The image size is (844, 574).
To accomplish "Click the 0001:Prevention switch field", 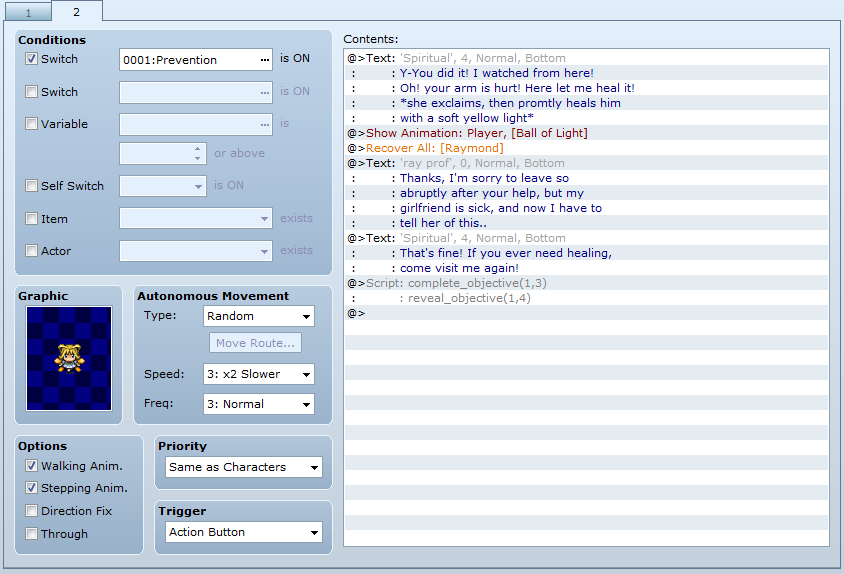I will click(x=196, y=60).
